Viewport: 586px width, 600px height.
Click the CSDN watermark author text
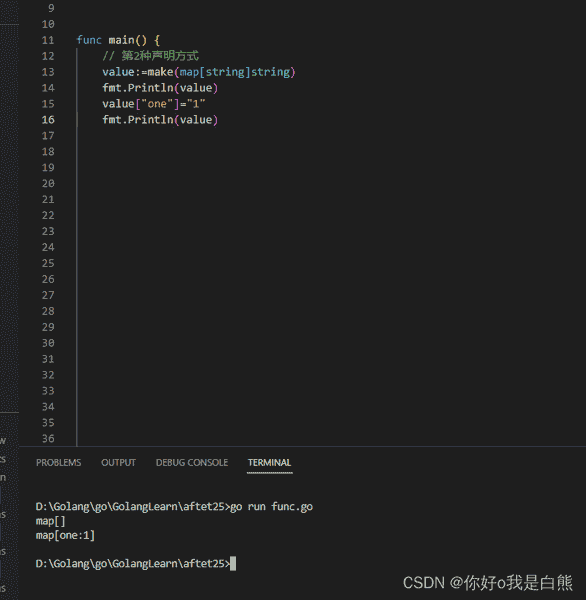(x=488, y=583)
